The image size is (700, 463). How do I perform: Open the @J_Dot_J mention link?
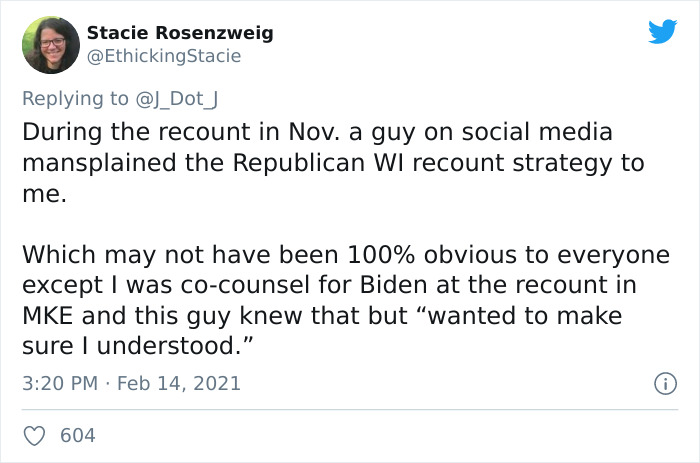pyautogui.click(x=173, y=98)
